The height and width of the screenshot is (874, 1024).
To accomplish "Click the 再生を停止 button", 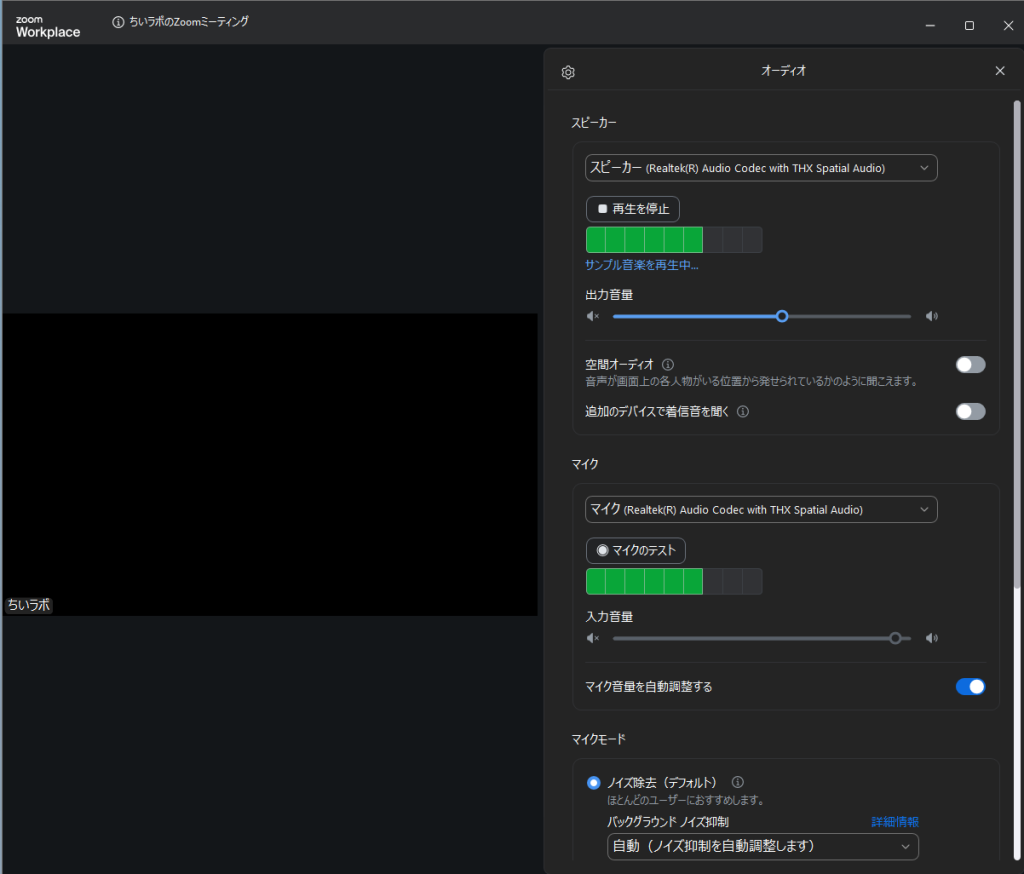I will [x=633, y=209].
